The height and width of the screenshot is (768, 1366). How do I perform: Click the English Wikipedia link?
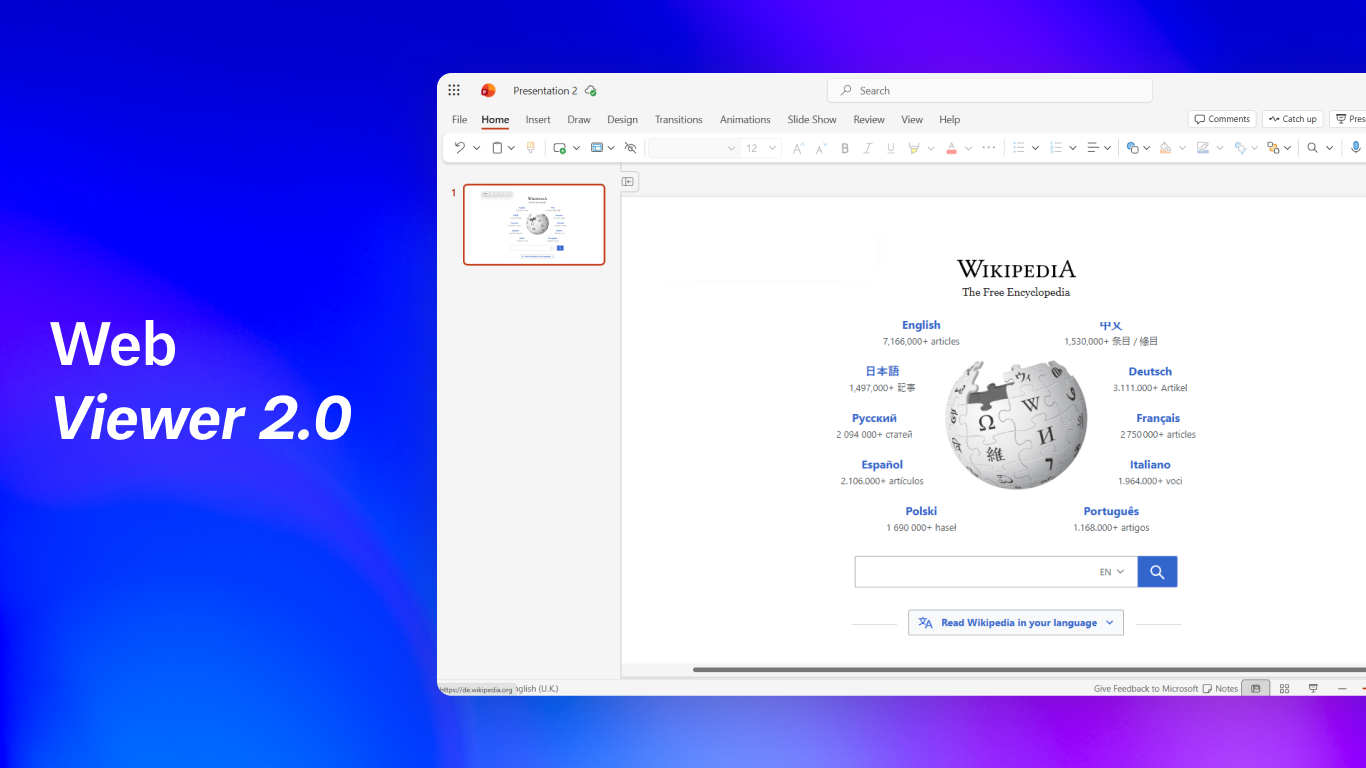[x=921, y=325]
